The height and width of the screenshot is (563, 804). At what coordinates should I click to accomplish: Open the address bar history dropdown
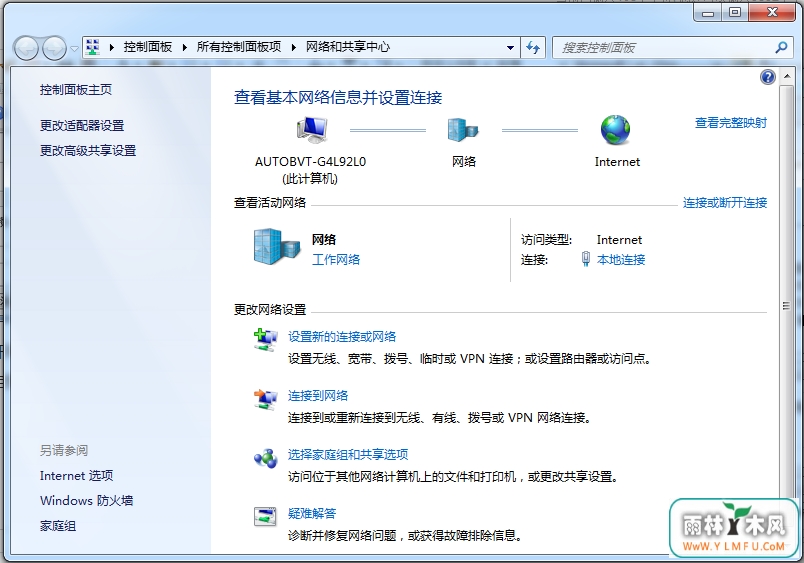tap(510, 48)
